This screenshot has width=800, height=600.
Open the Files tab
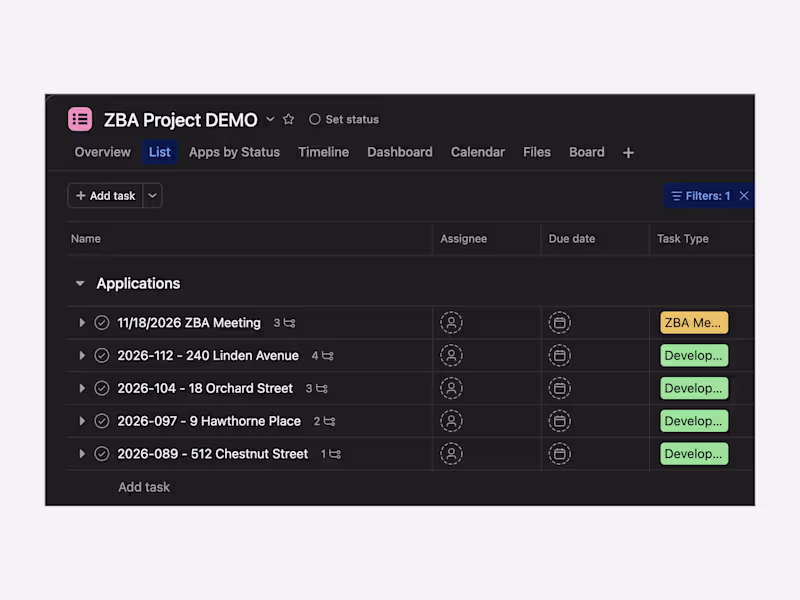click(x=537, y=152)
